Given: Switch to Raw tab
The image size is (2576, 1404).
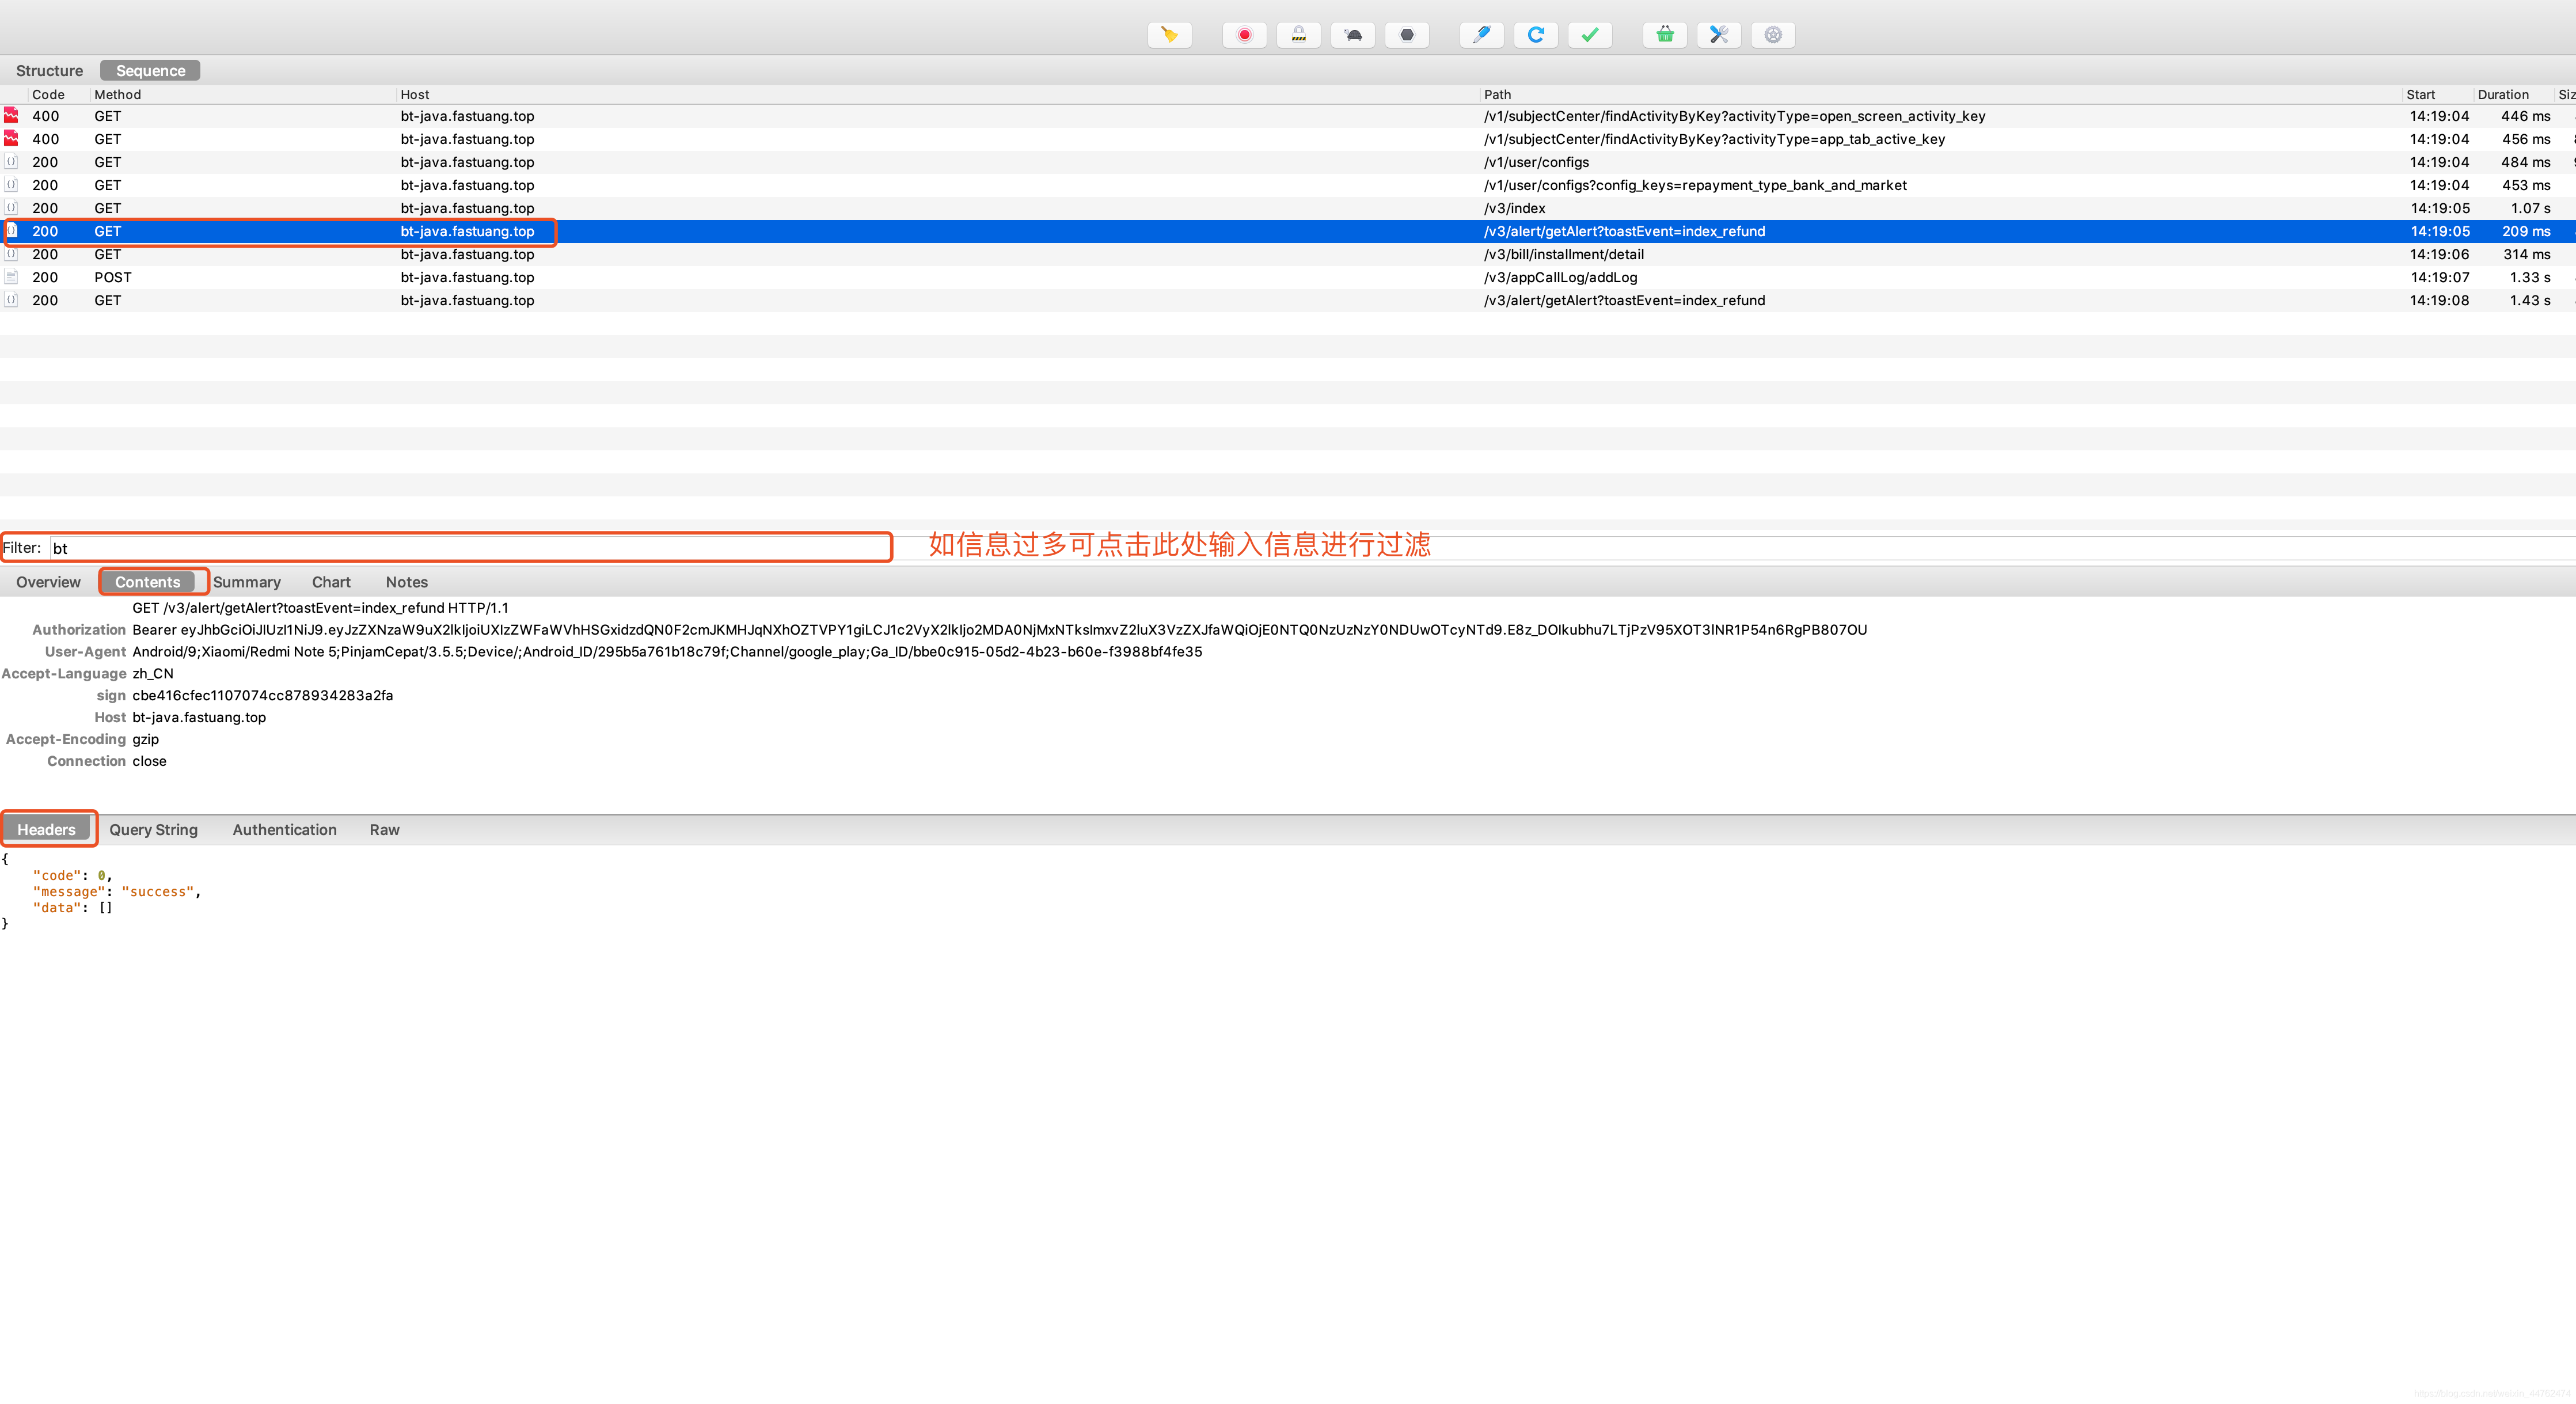Looking at the screenshot, I should click(x=384, y=830).
